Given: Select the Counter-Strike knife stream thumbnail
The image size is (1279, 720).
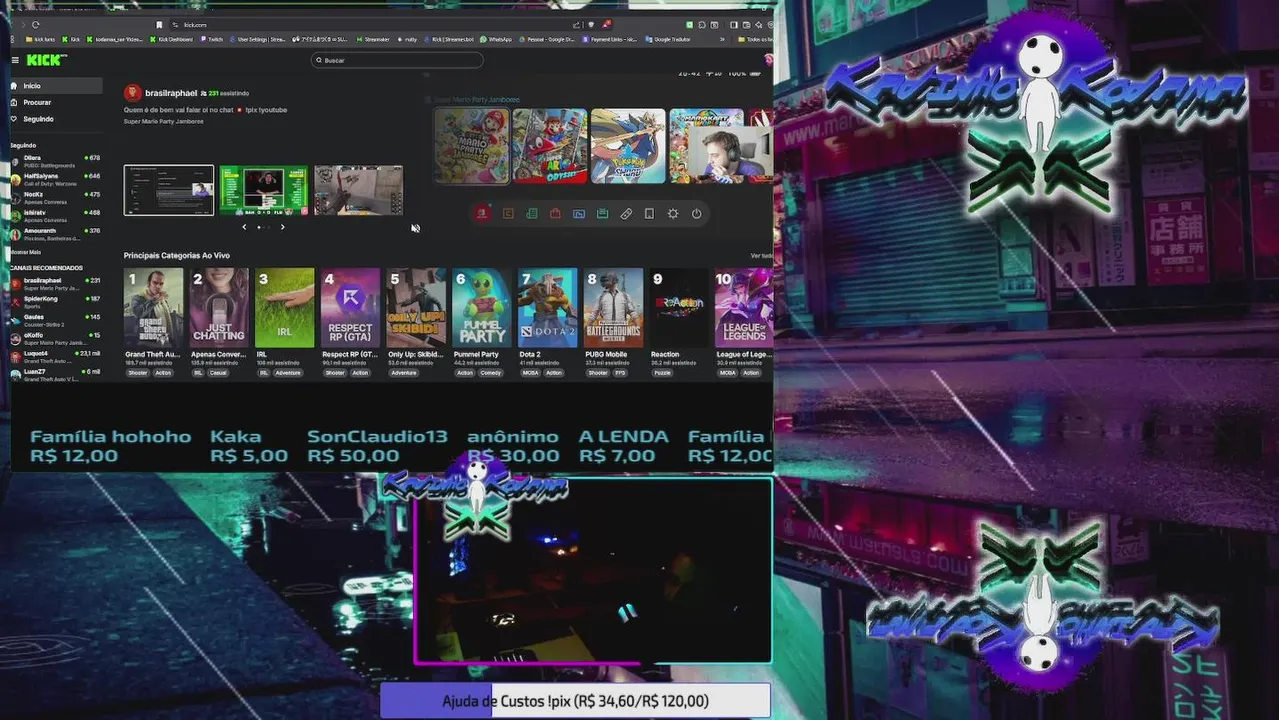Looking at the screenshot, I should [x=358, y=190].
